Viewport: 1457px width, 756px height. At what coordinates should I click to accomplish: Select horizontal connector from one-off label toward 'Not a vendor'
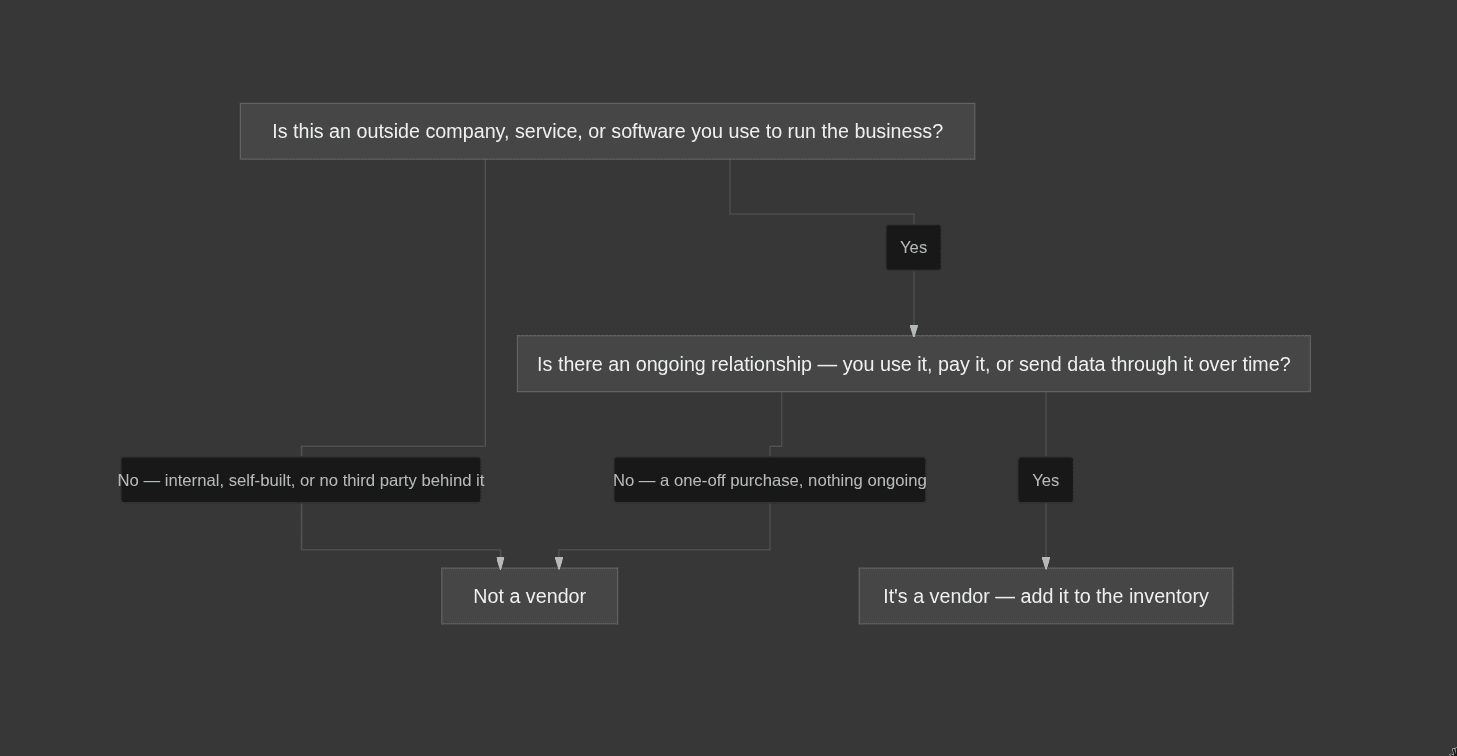[x=664, y=549]
